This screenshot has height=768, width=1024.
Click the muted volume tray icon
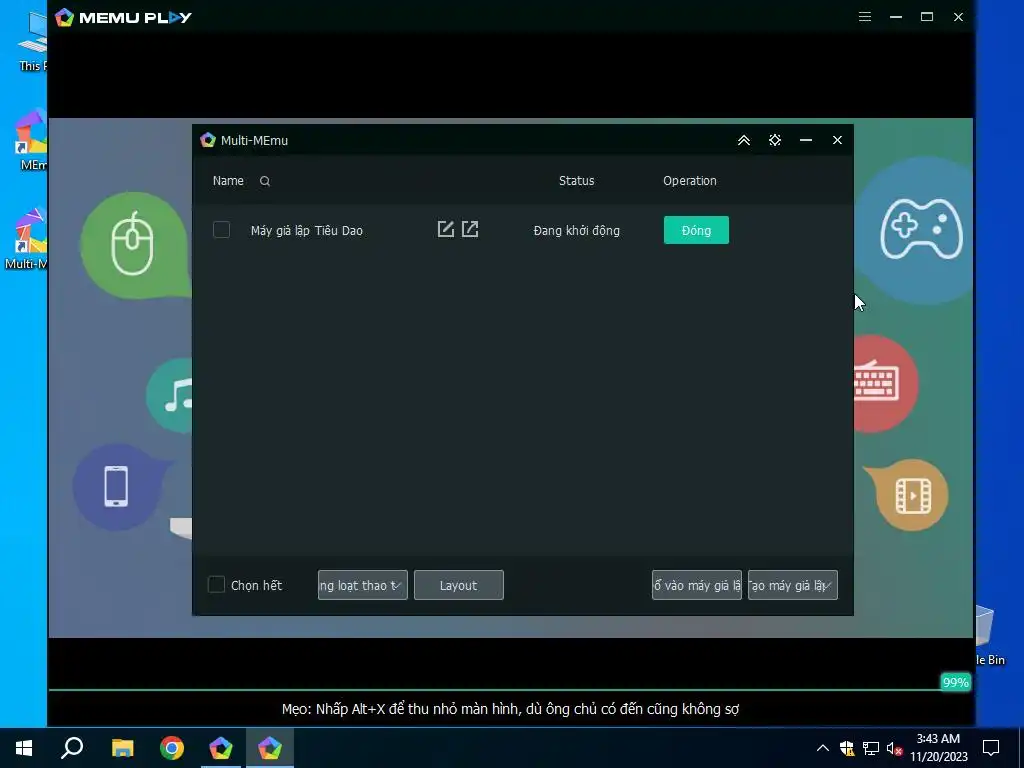click(895, 748)
